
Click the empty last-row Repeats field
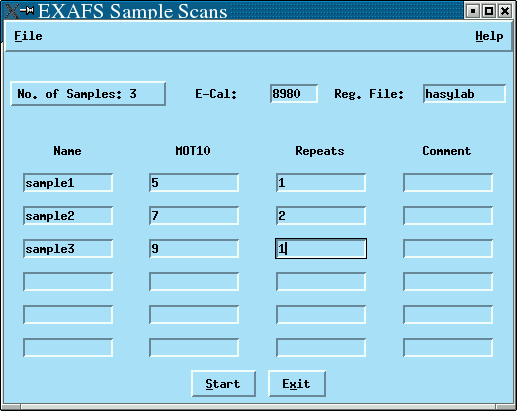tap(321, 348)
